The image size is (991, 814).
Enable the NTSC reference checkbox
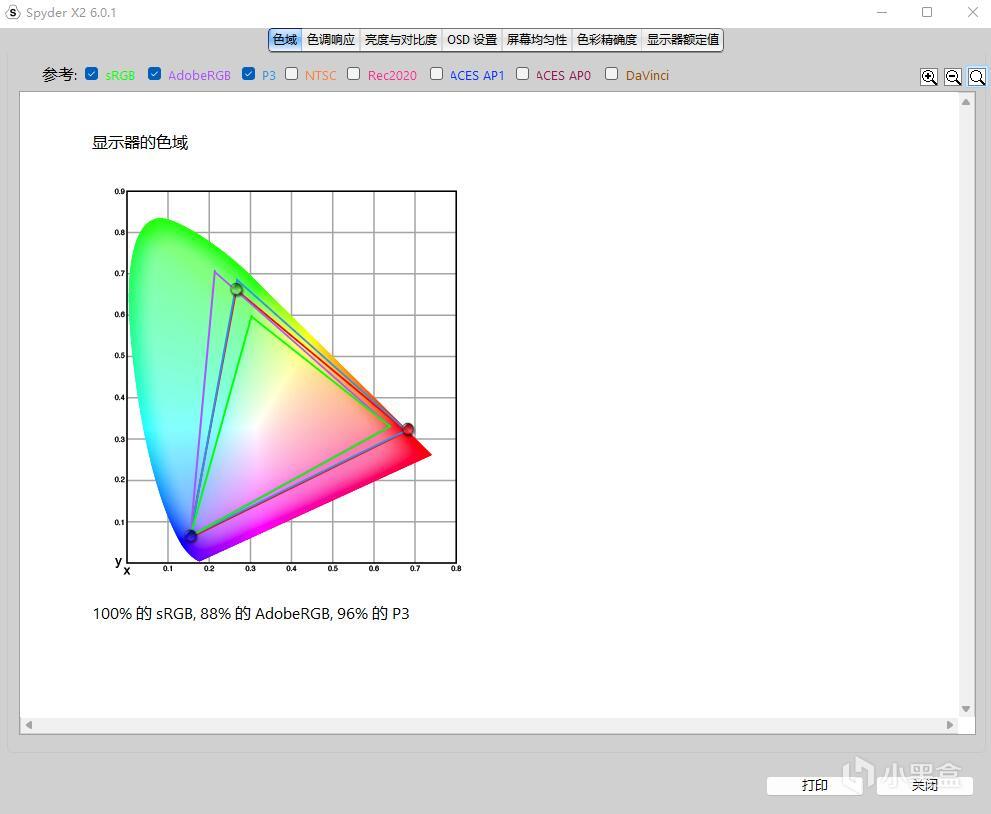pos(291,74)
